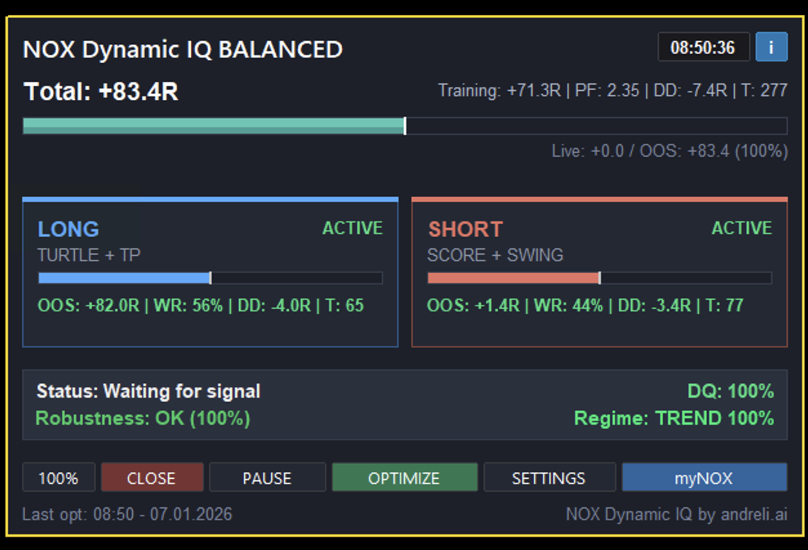The width and height of the screenshot is (808, 550).
Task: Click the 'DQ: 100%' indicator
Action: pos(731,391)
